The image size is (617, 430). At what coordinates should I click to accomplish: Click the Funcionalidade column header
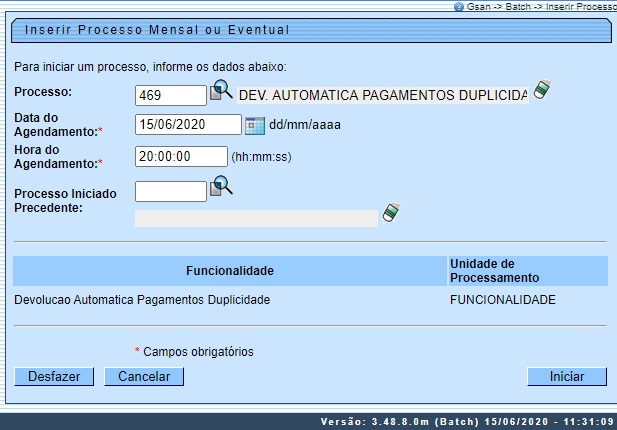point(230,271)
